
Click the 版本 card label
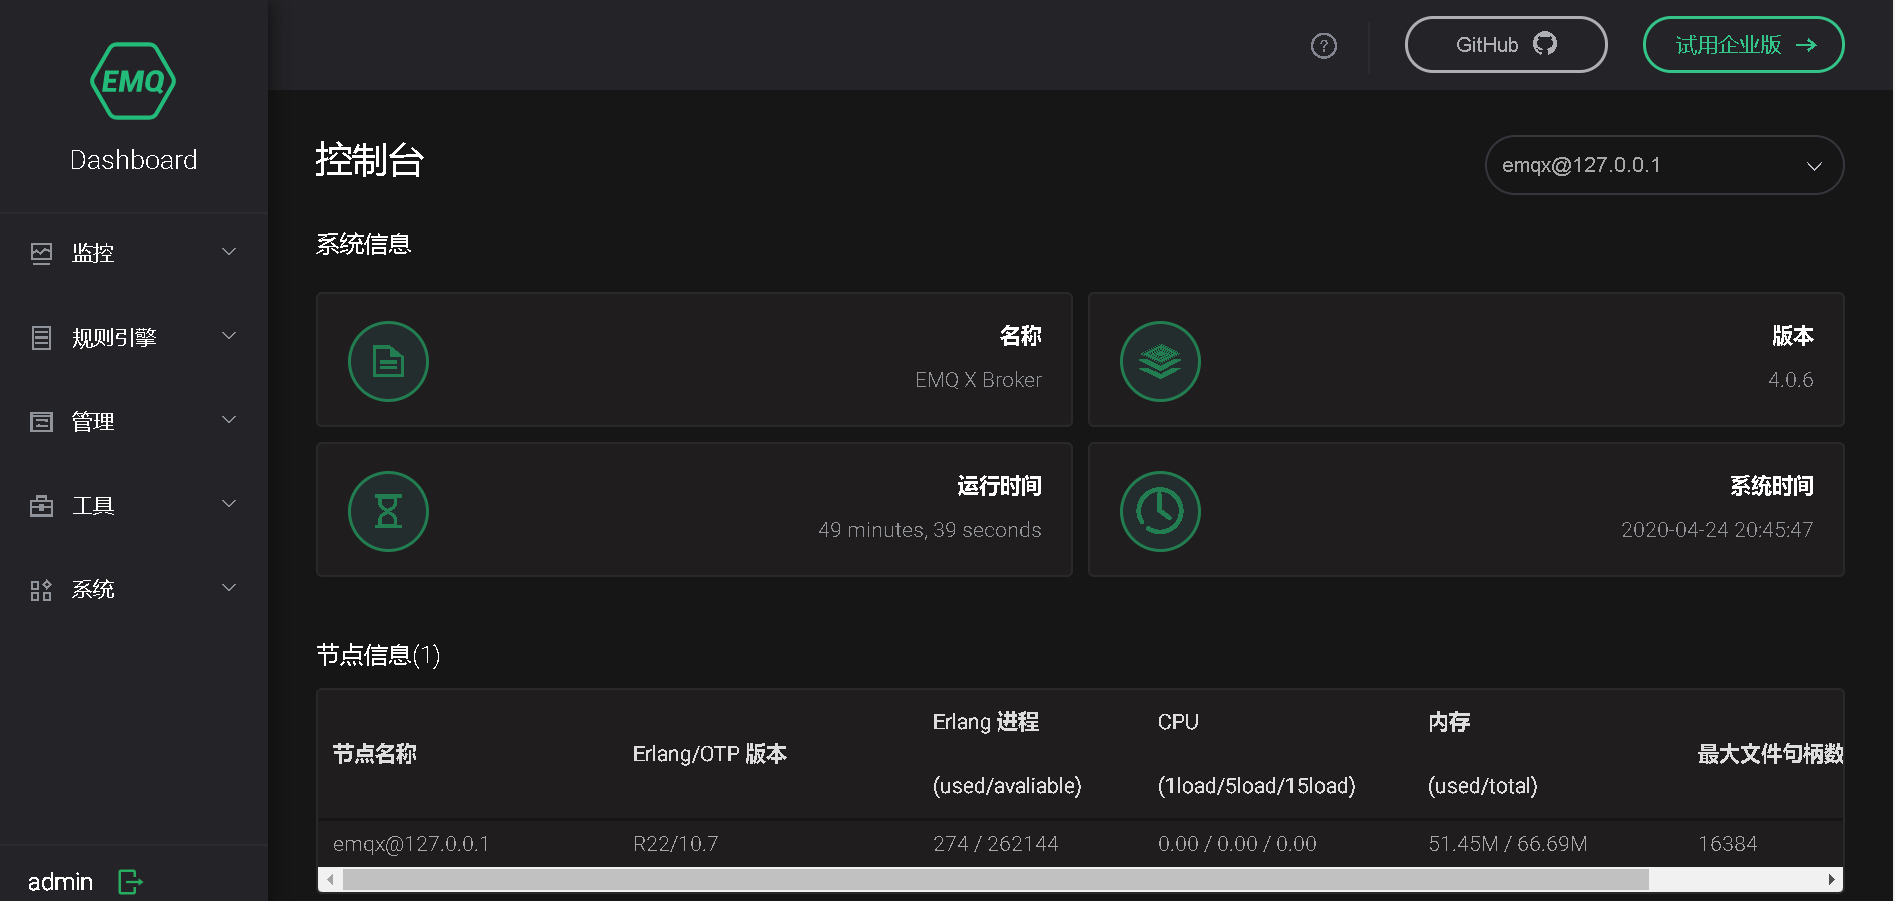[x=1793, y=336]
